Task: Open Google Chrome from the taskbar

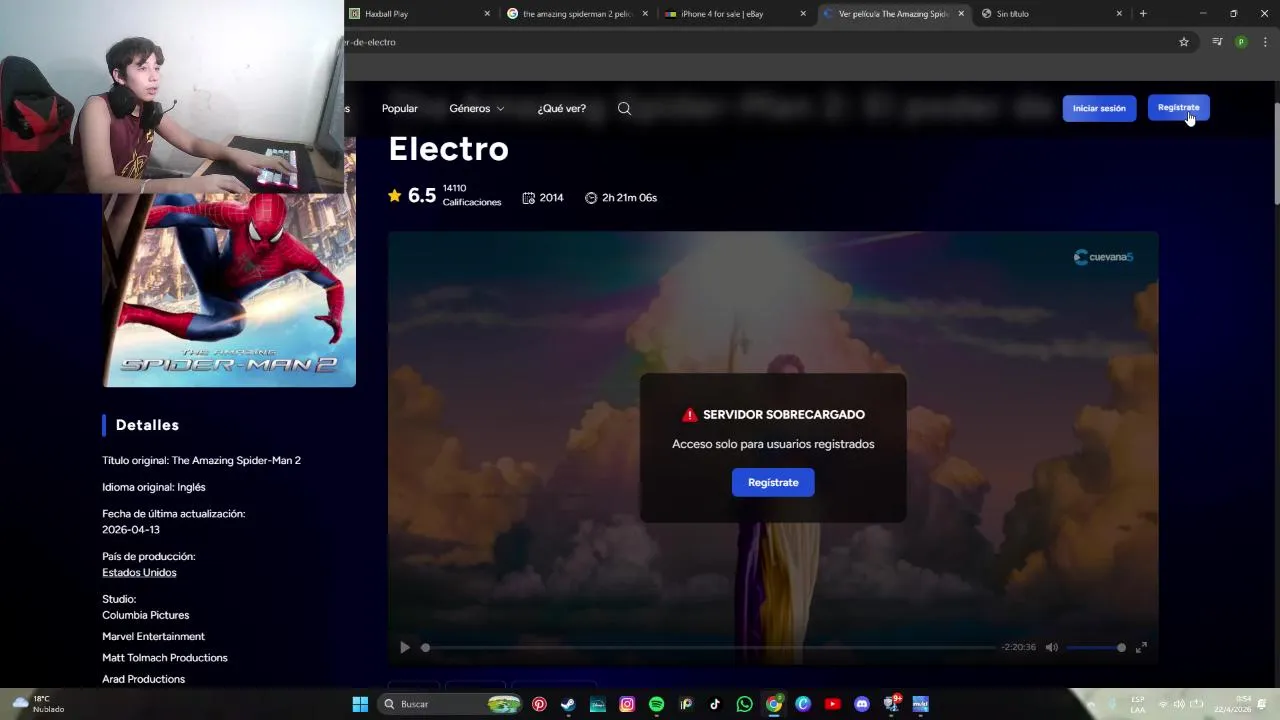Action: pyautogui.click(x=774, y=704)
